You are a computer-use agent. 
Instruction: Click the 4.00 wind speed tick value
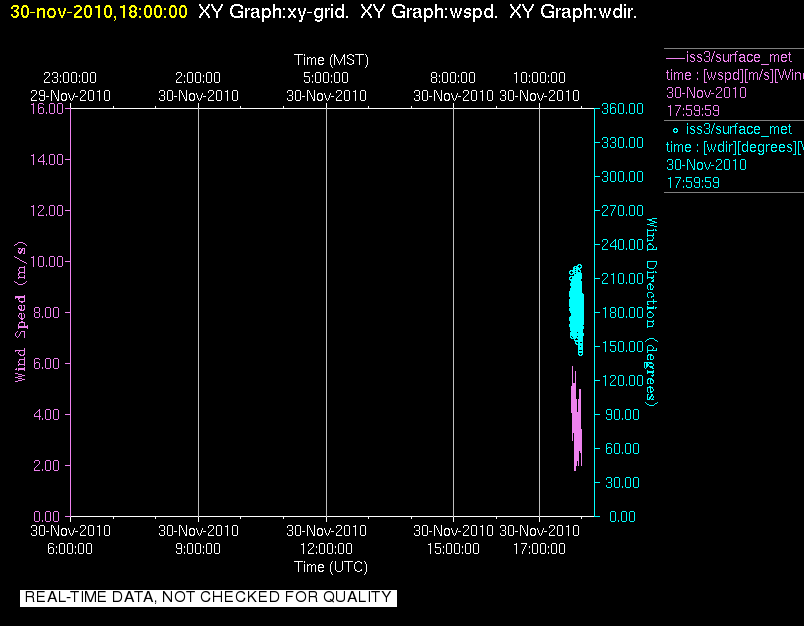(47, 414)
